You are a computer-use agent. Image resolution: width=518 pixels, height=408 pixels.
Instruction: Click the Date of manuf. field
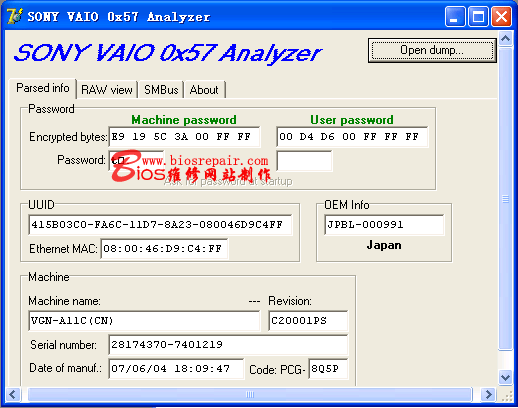(x=176, y=369)
